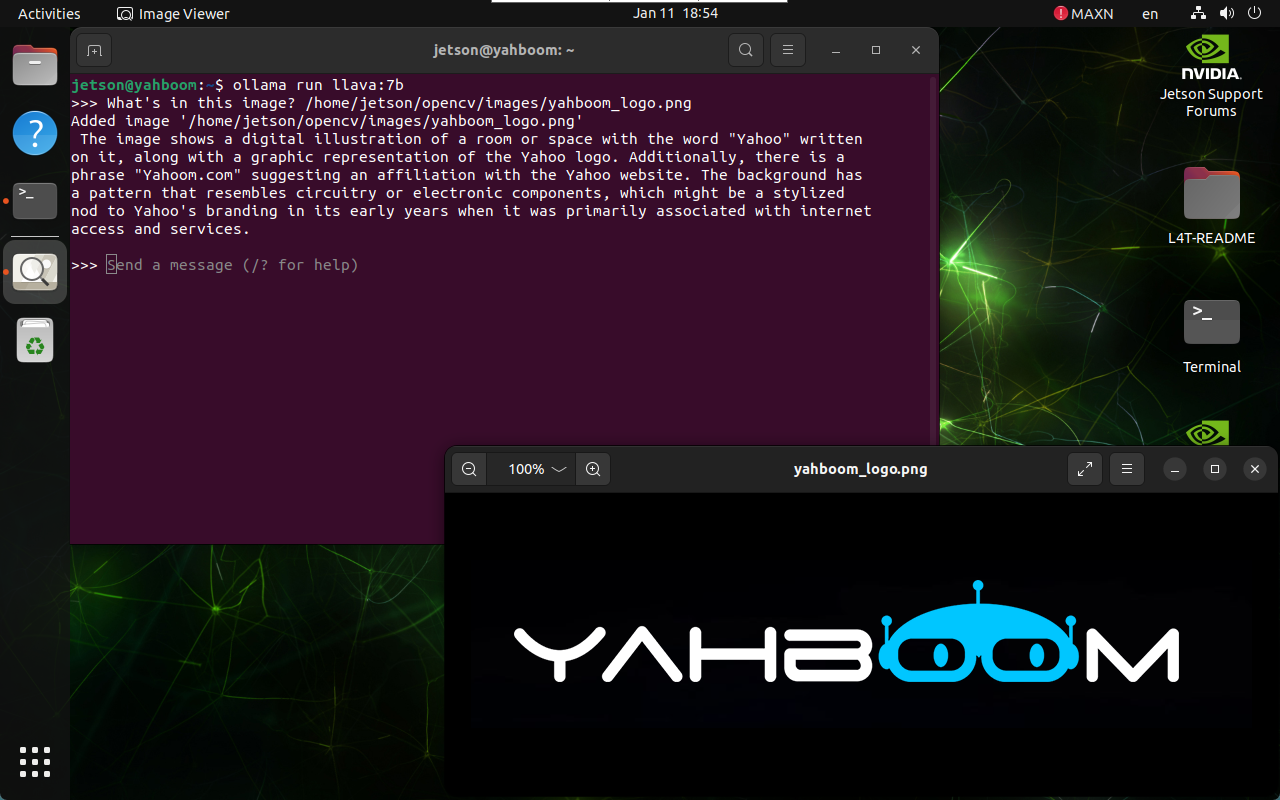Open the MAXN power mode indicator
Screen dimensions: 1280x800
click(x=1083, y=14)
